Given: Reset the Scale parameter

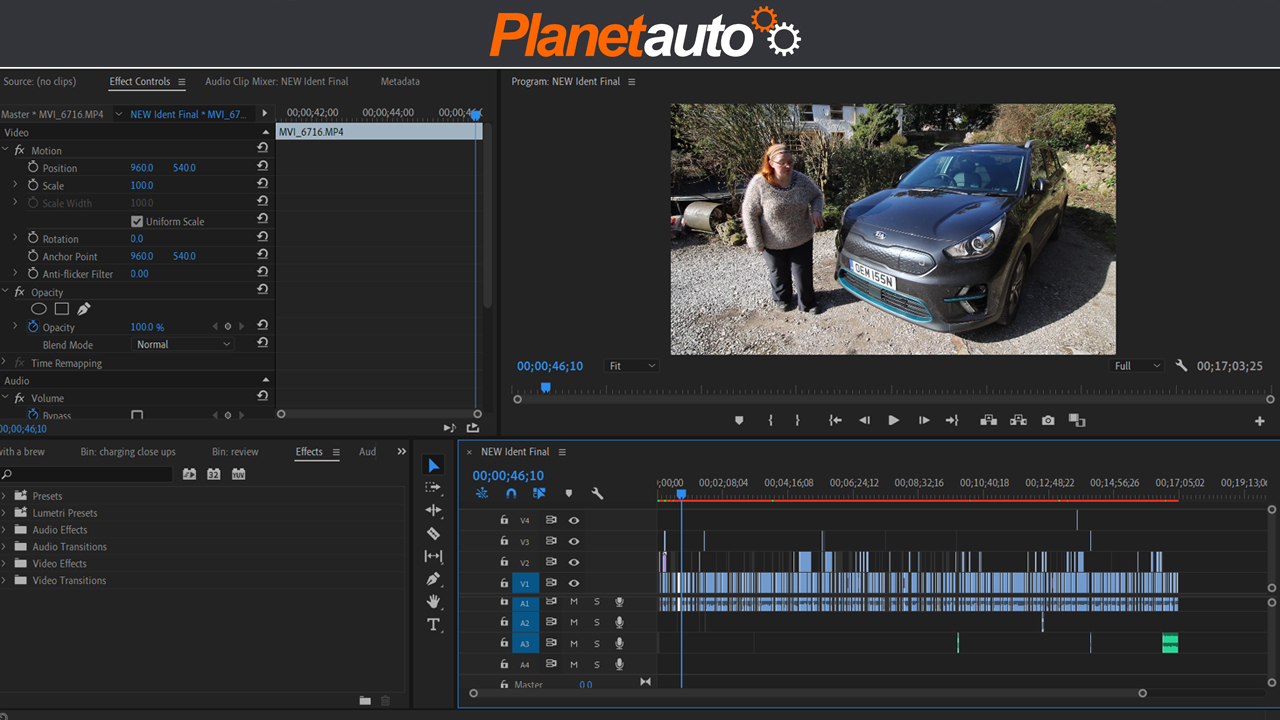Looking at the screenshot, I should [x=262, y=185].
